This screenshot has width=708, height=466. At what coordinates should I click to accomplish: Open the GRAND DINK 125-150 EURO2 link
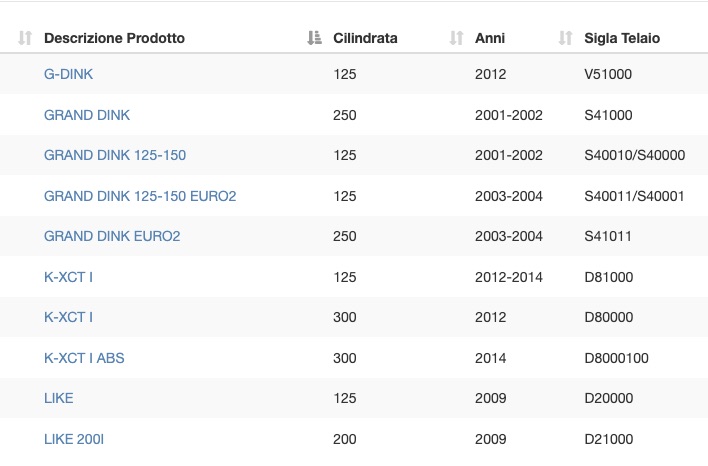[140, 196]
